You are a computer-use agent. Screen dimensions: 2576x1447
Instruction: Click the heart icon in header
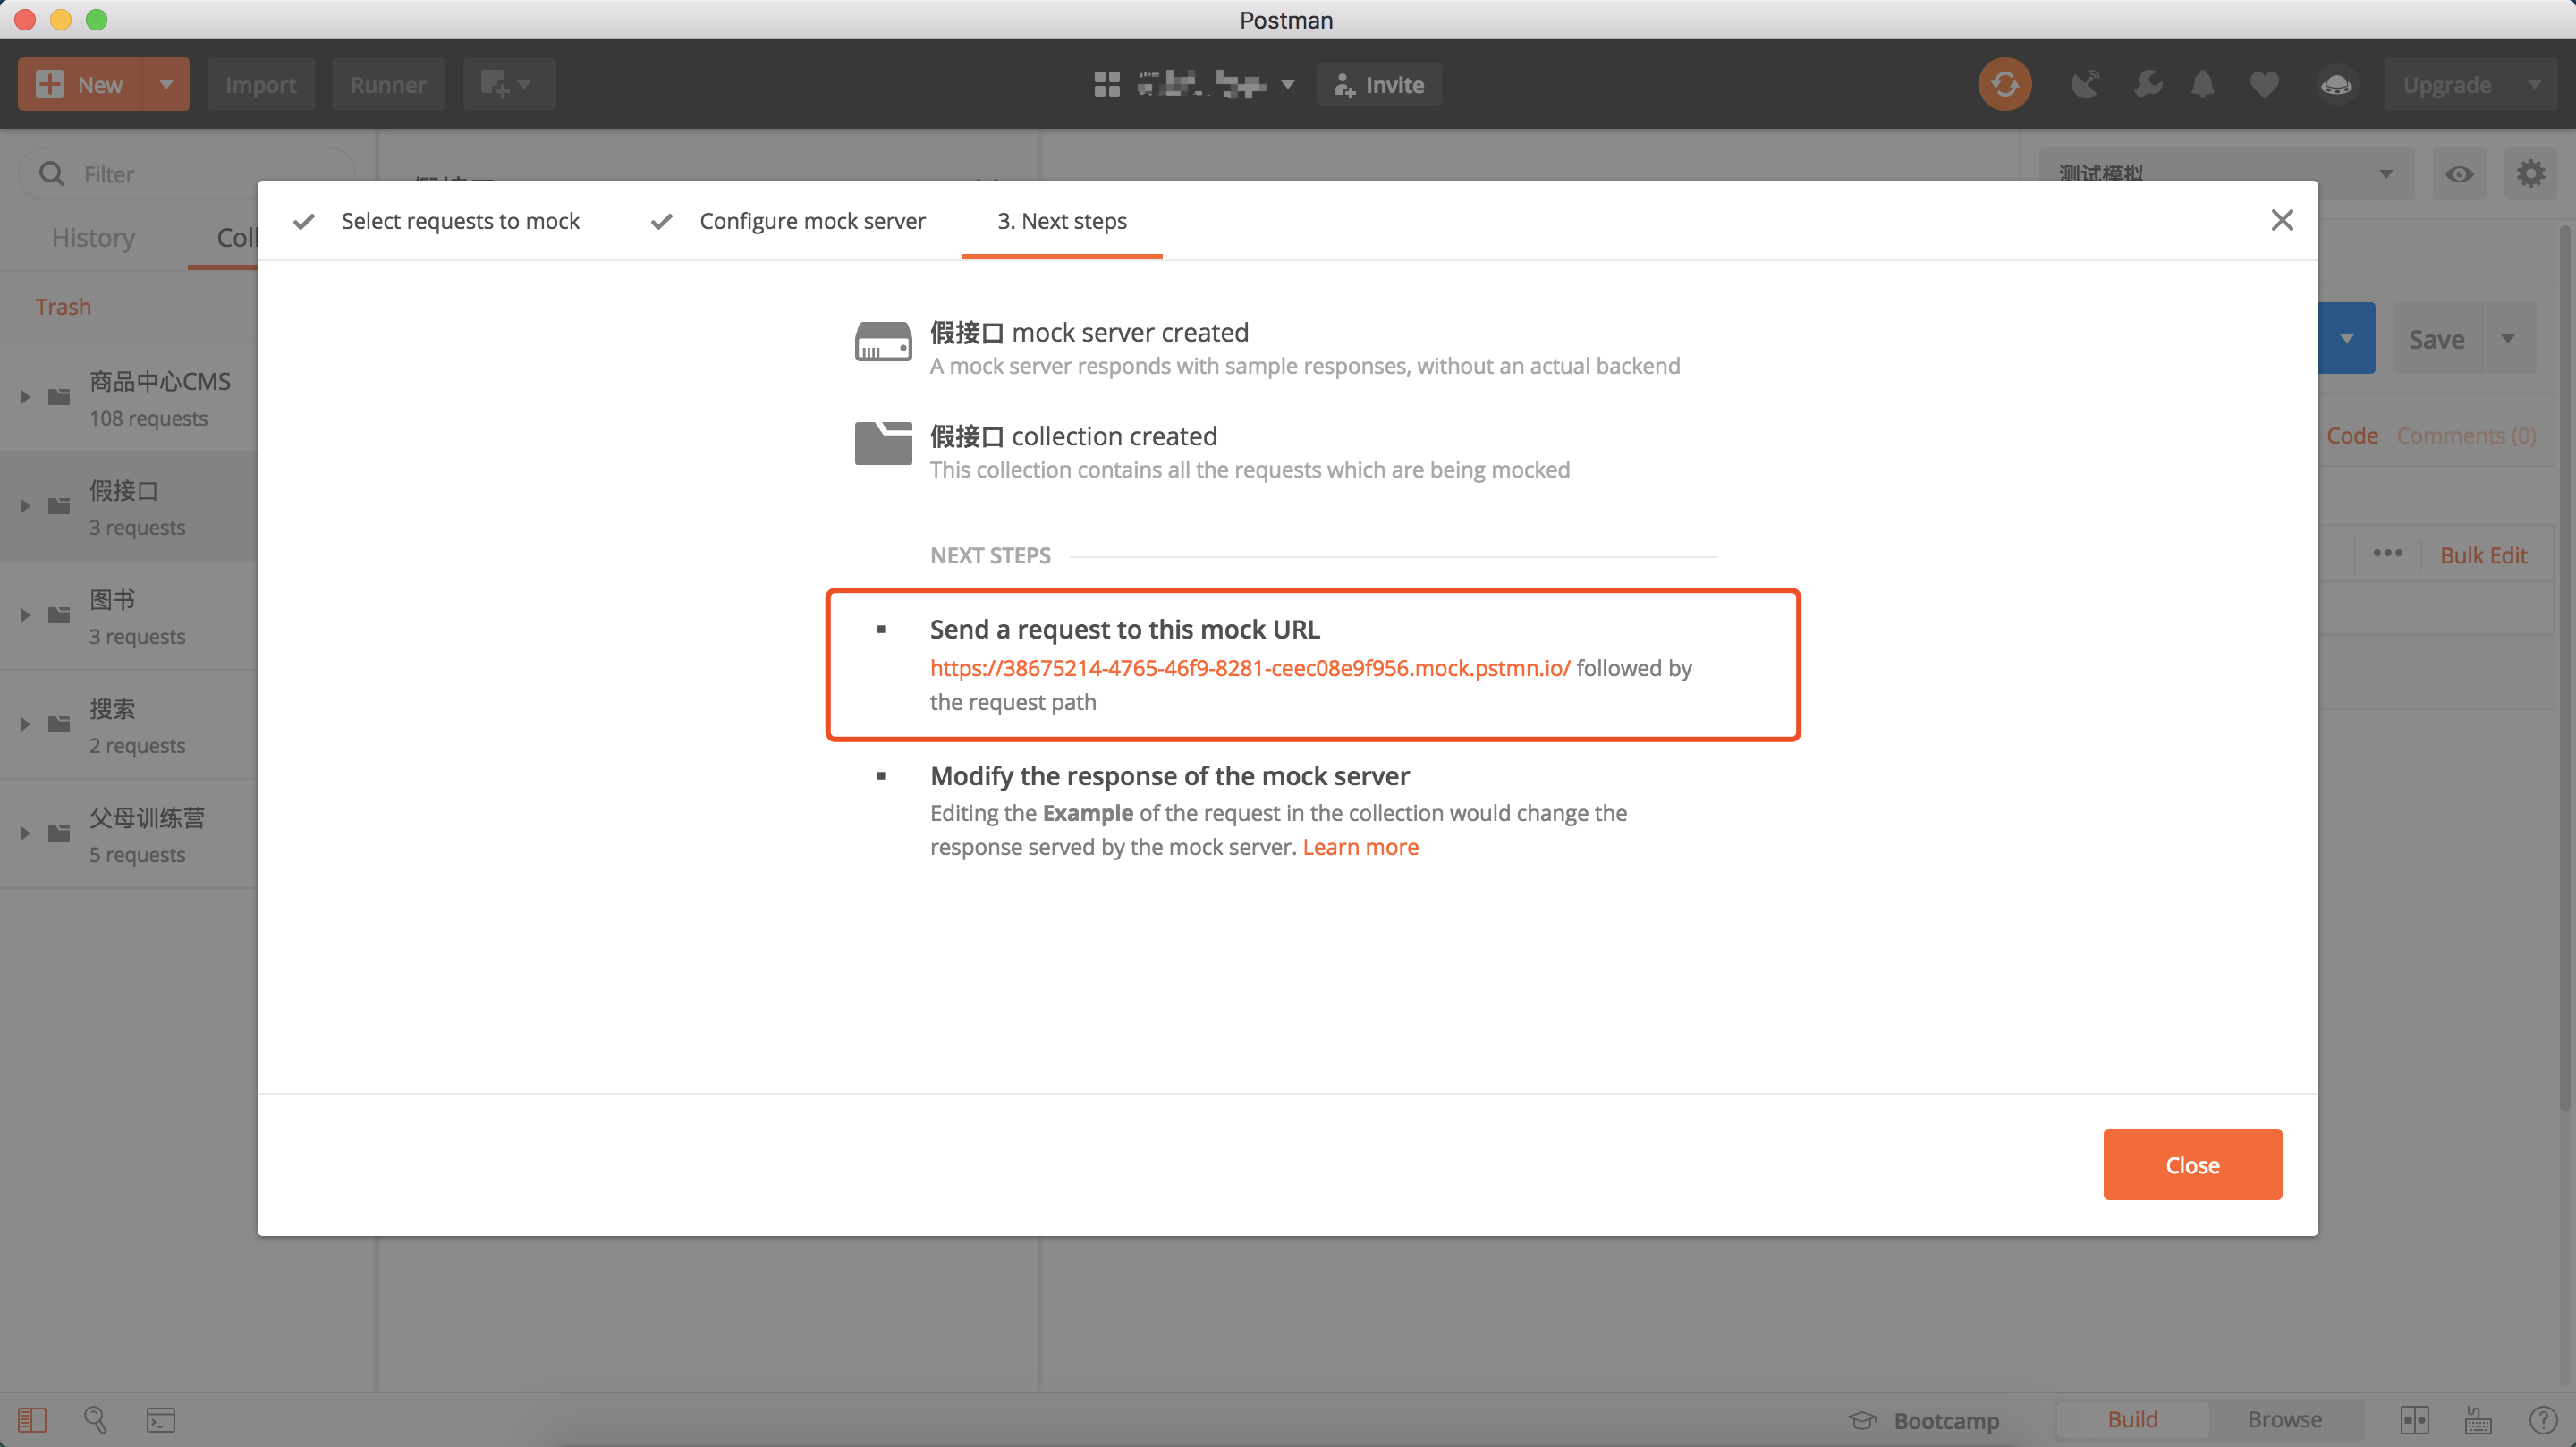coord(2264,85)
